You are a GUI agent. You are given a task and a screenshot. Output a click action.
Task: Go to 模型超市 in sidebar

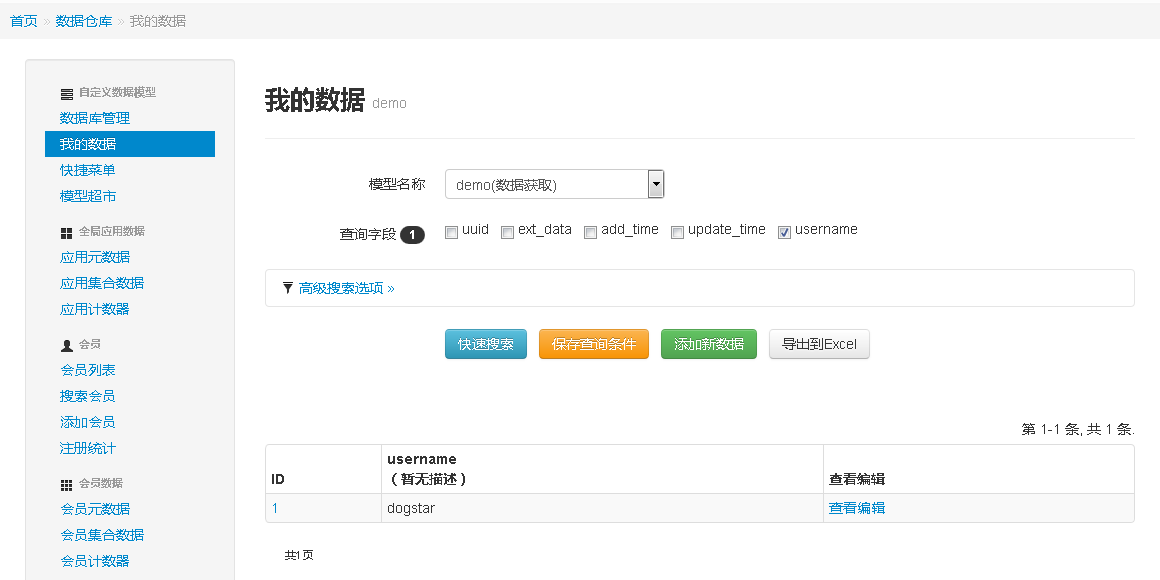click(x=87, y=196)
